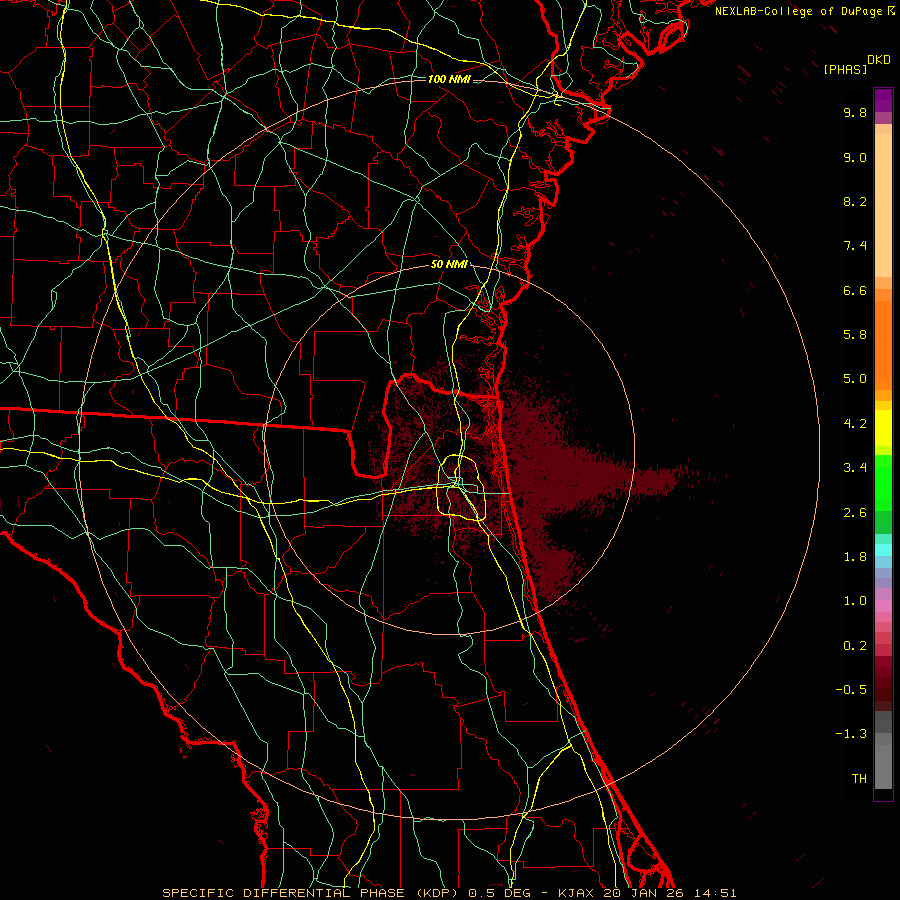Click the yellow band in the color bar
The width and height of the screenshot is (900, 900).
coord(883,427)
